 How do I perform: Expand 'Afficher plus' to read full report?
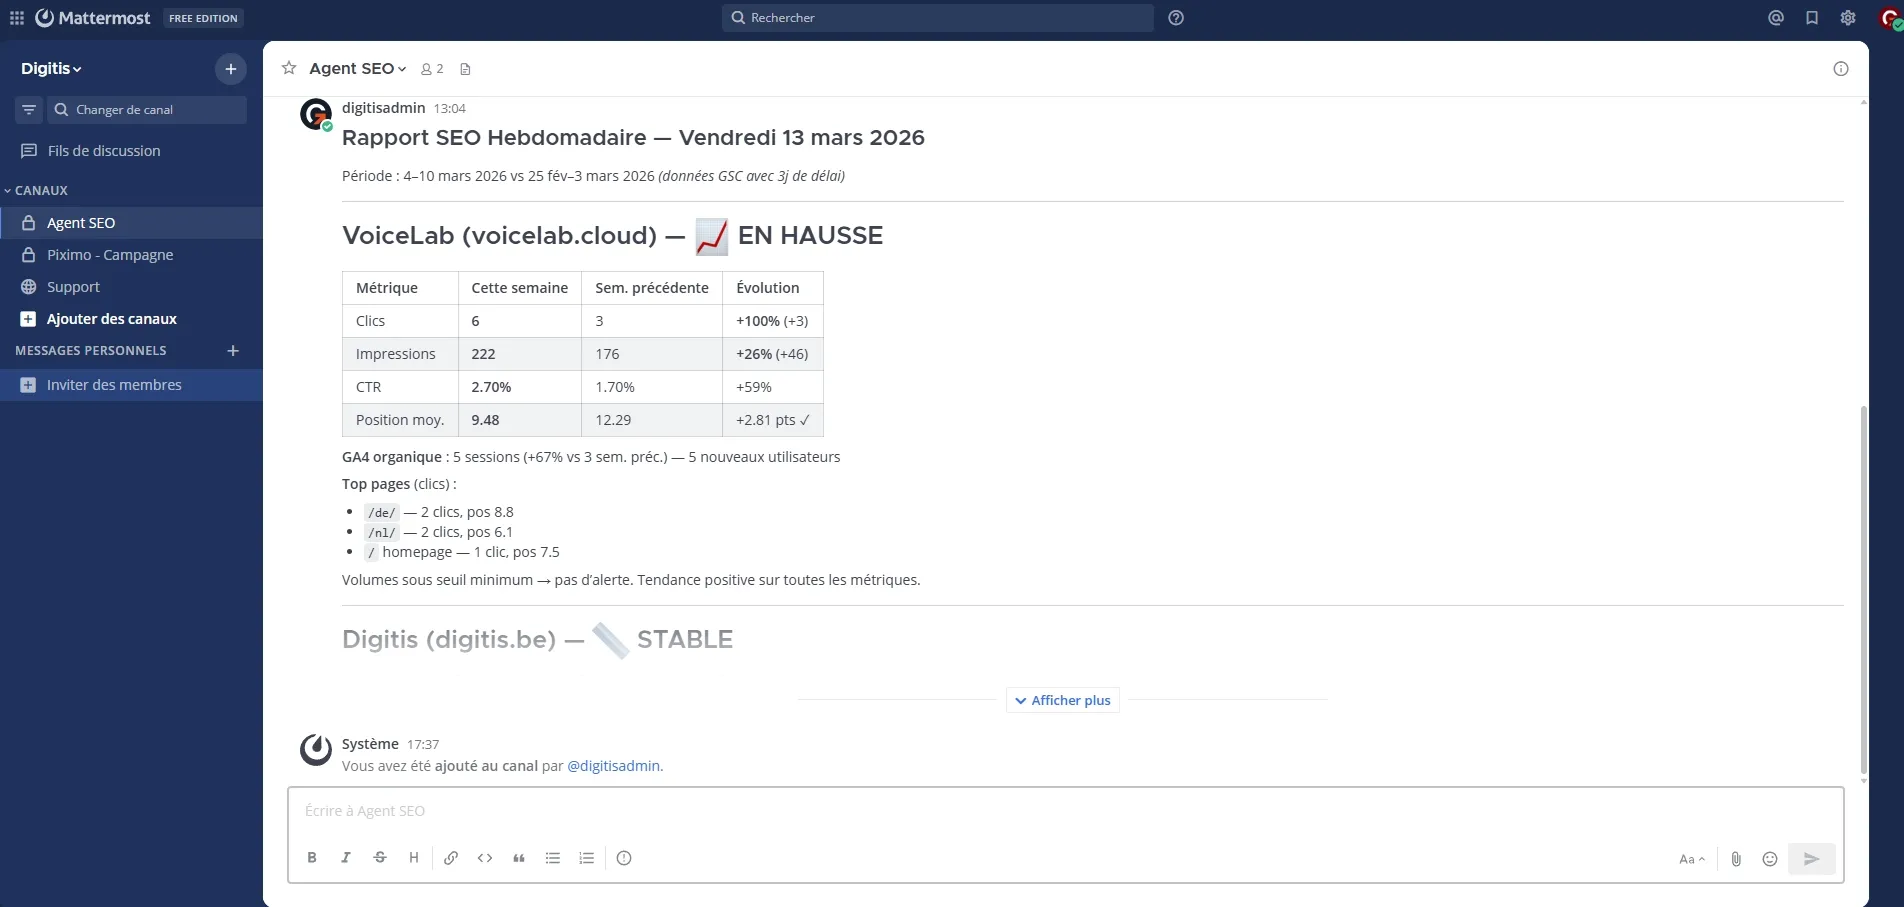point(1062,700)
